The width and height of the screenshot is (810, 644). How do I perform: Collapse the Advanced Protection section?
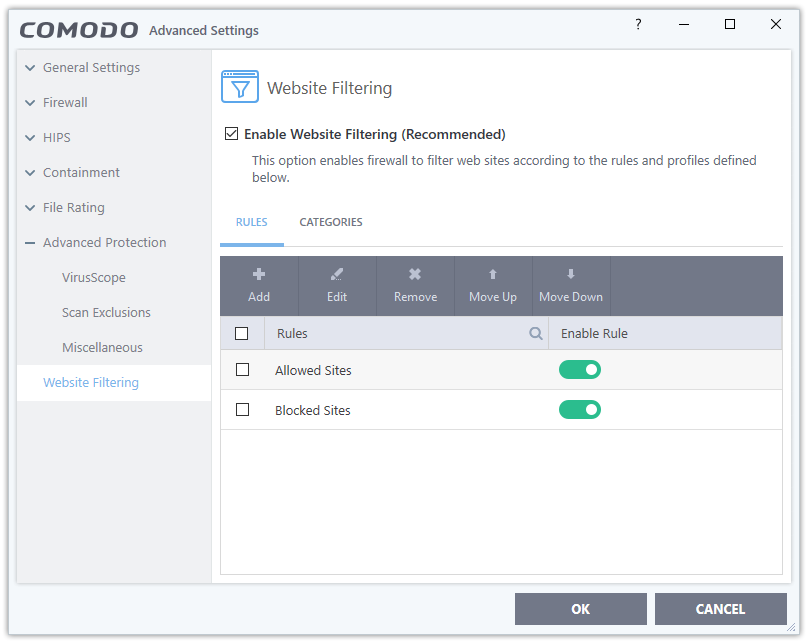104,243
